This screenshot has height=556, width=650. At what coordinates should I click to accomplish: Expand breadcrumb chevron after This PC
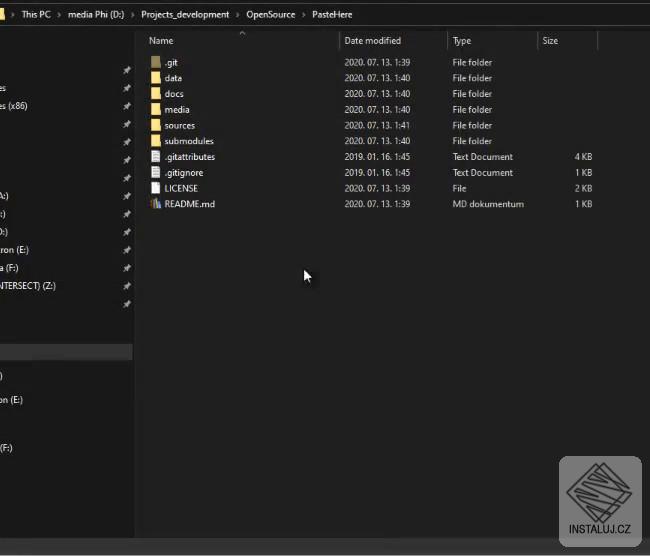[59, 15]
